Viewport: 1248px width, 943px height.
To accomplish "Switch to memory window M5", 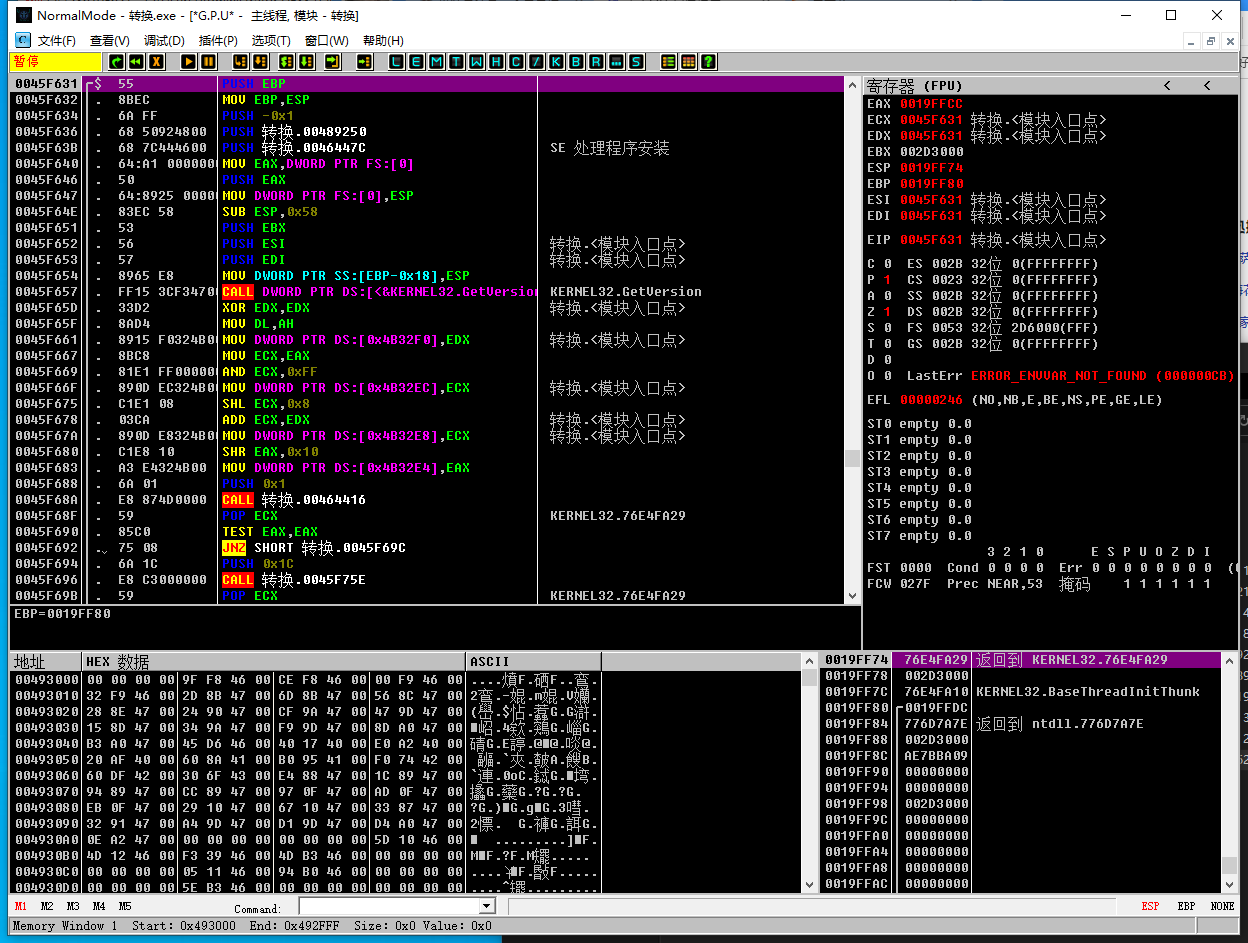I will [x=125, y=906].
